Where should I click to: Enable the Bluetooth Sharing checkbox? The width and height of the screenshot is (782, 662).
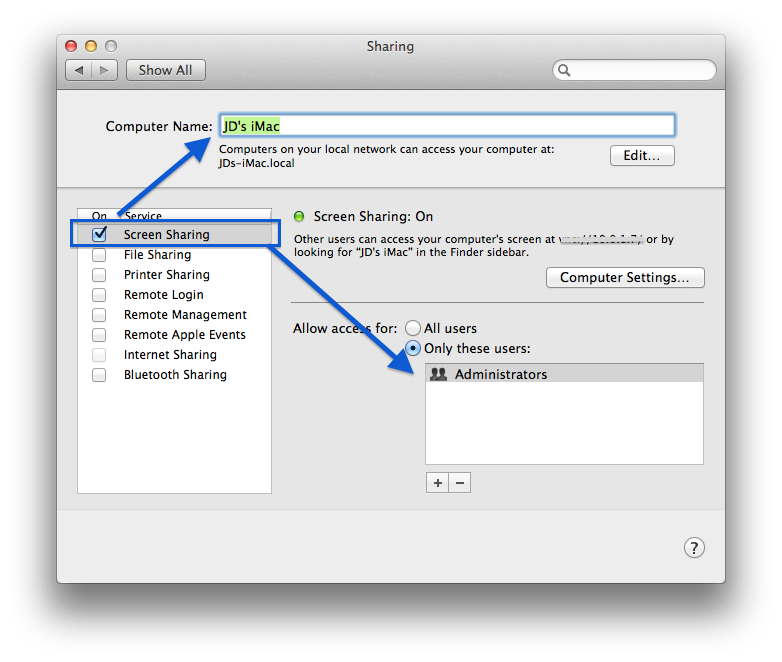pos(99,375)
